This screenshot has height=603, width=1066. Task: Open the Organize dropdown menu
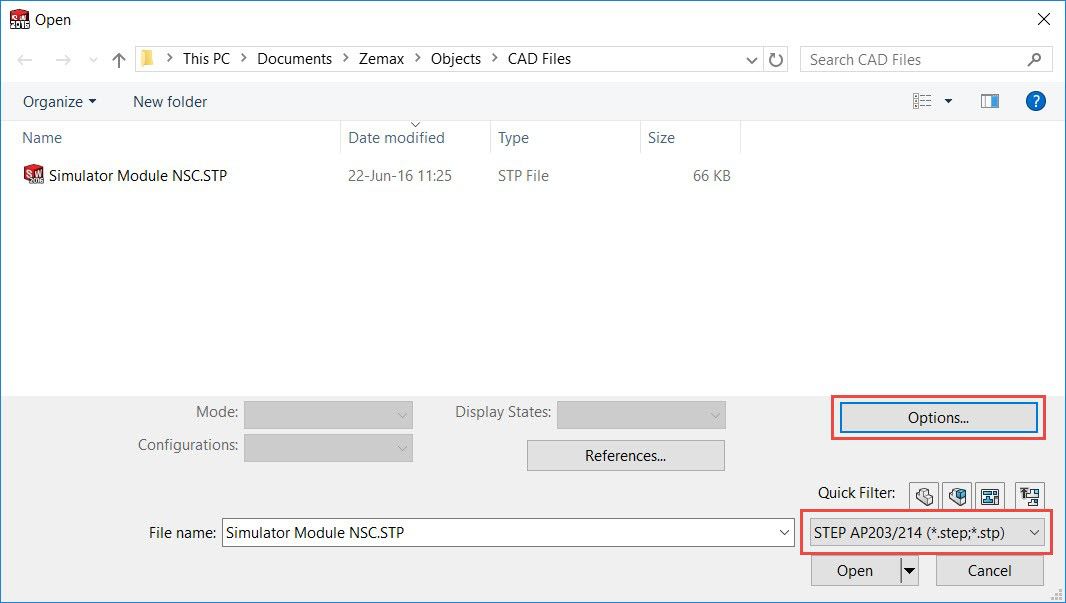click(58, 101)
